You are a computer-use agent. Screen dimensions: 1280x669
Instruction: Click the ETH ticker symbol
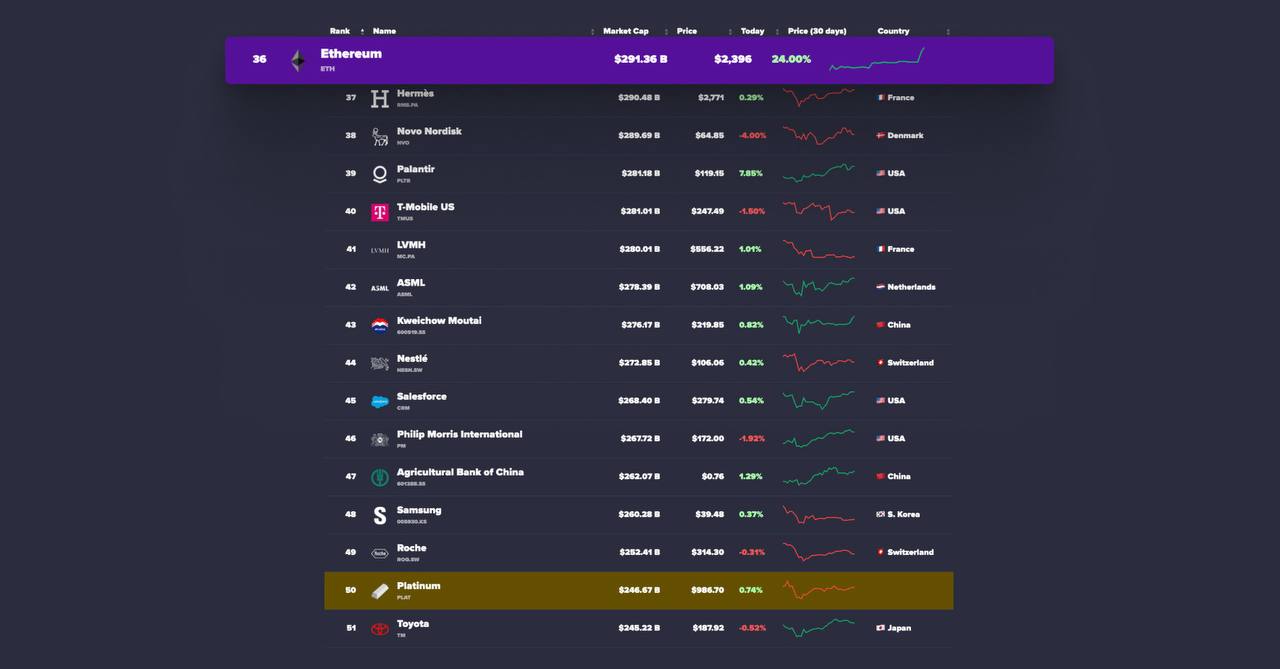(x=327, y=69)
